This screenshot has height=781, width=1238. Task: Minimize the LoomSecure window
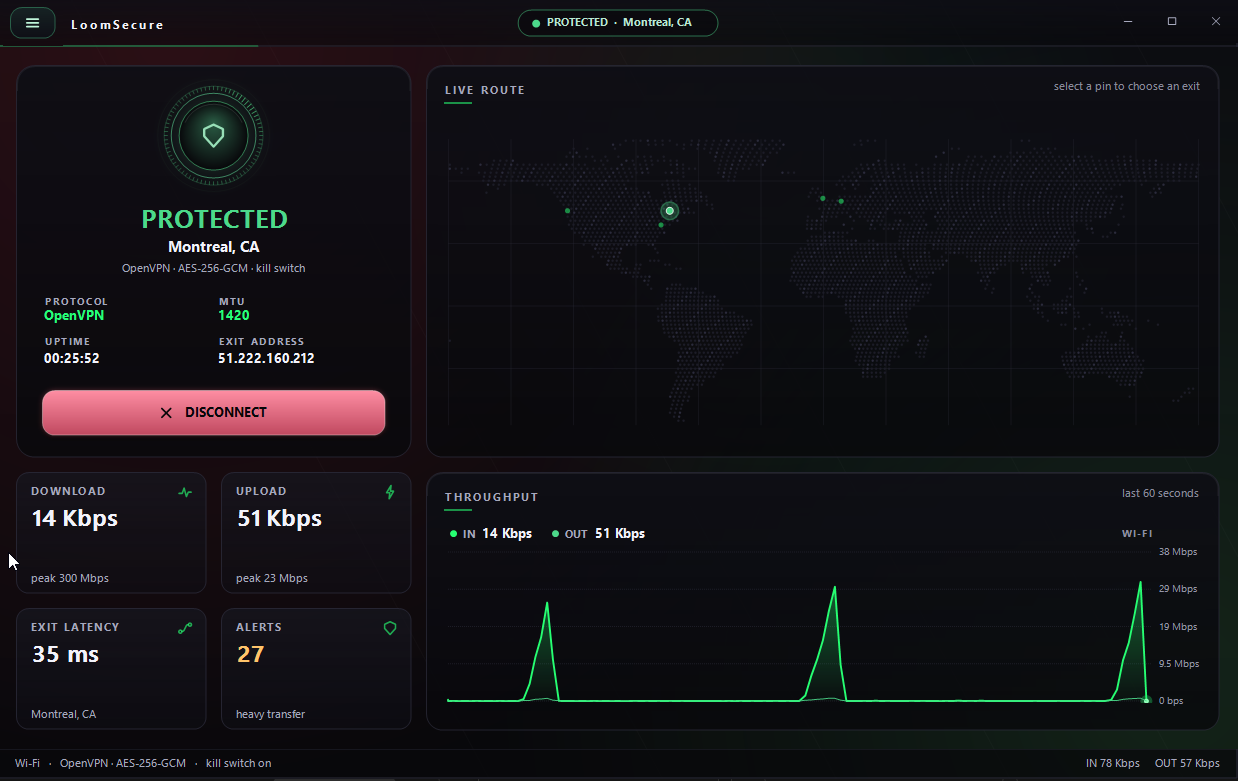click(1128, 21)
